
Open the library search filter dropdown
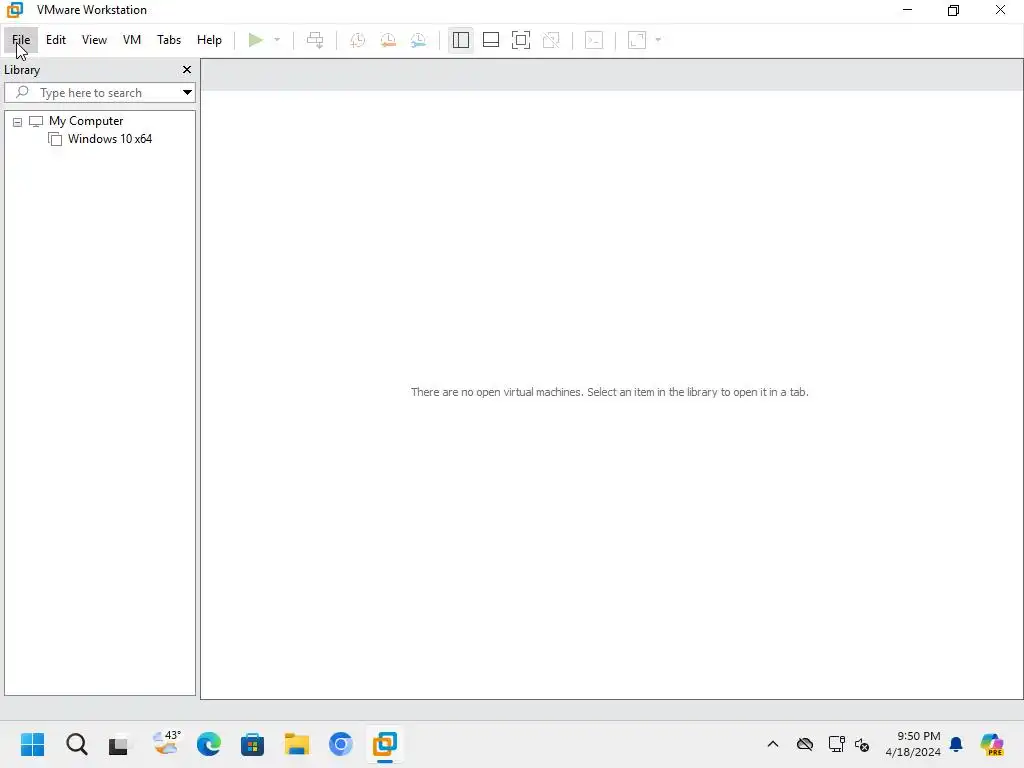click(187, 92)
